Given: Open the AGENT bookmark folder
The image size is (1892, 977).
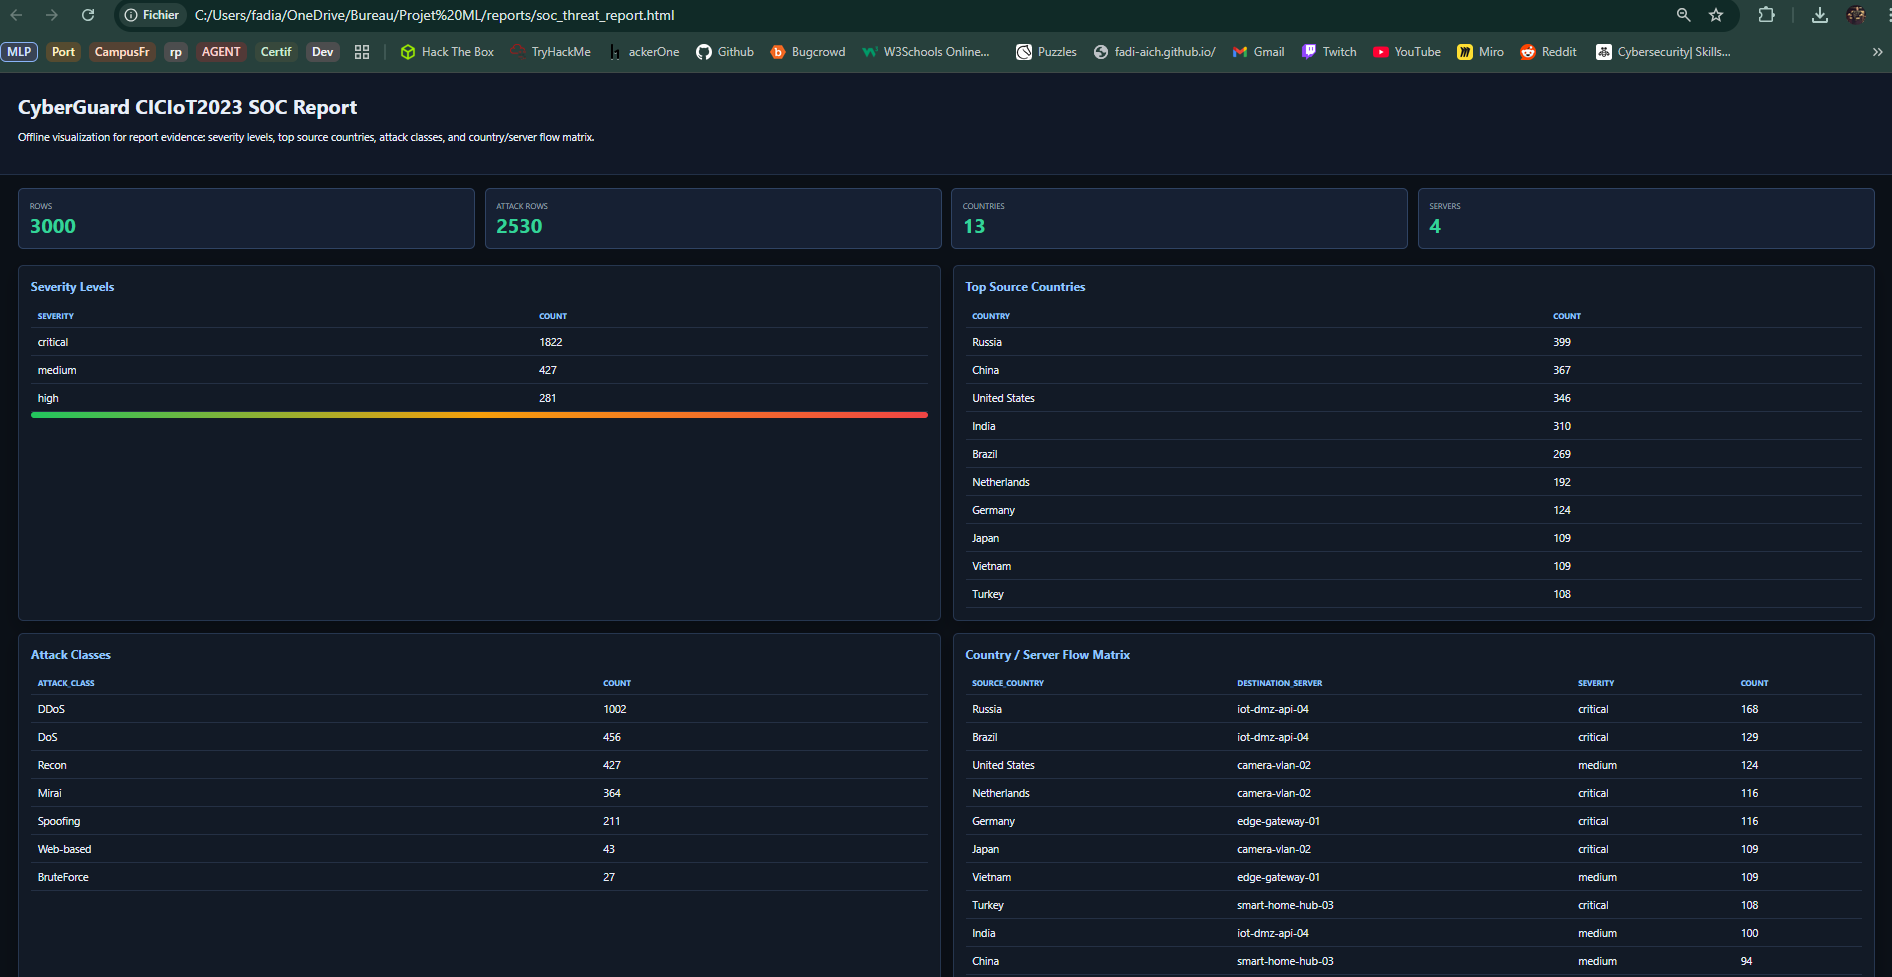Looking at the screenshot, I should [x=221, y=52].
